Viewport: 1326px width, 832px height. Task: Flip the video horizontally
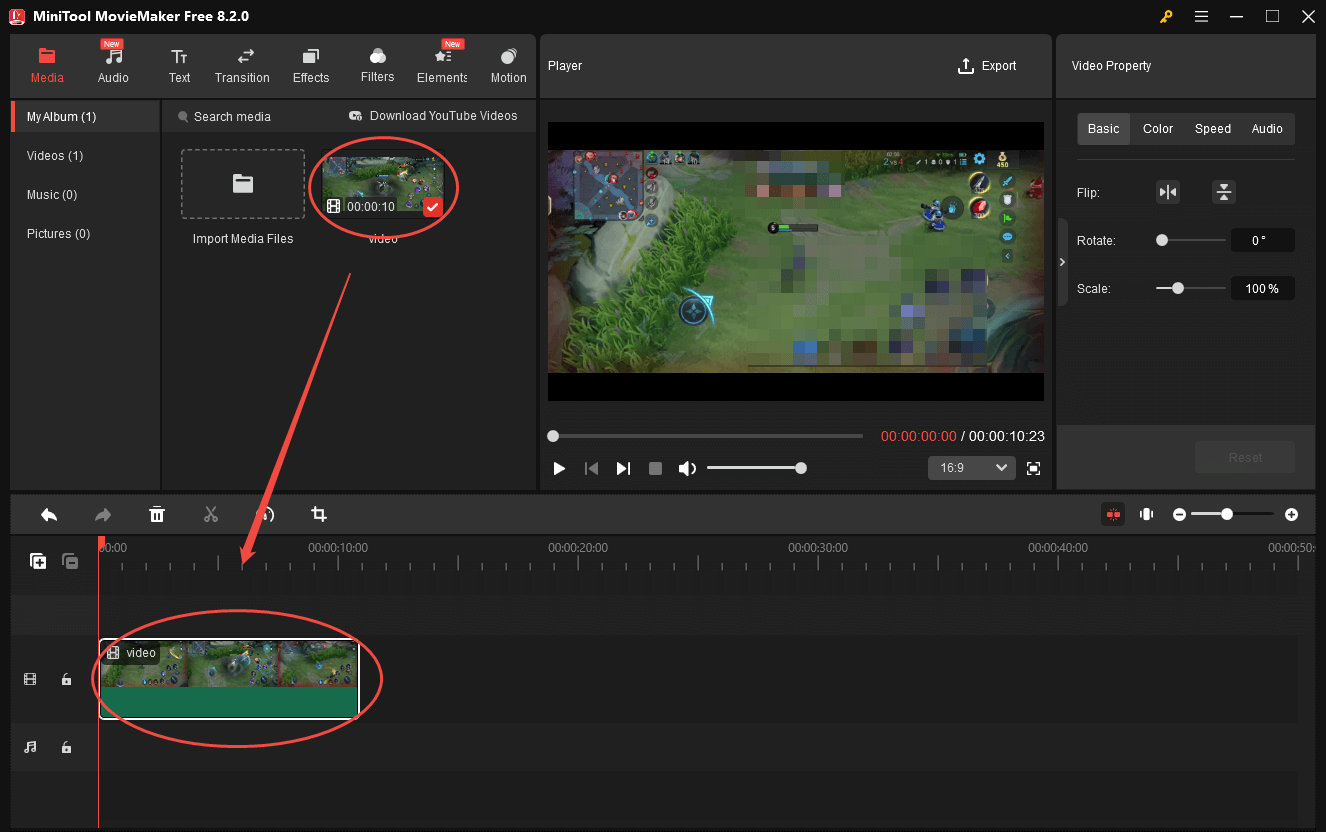(1168, 193)
